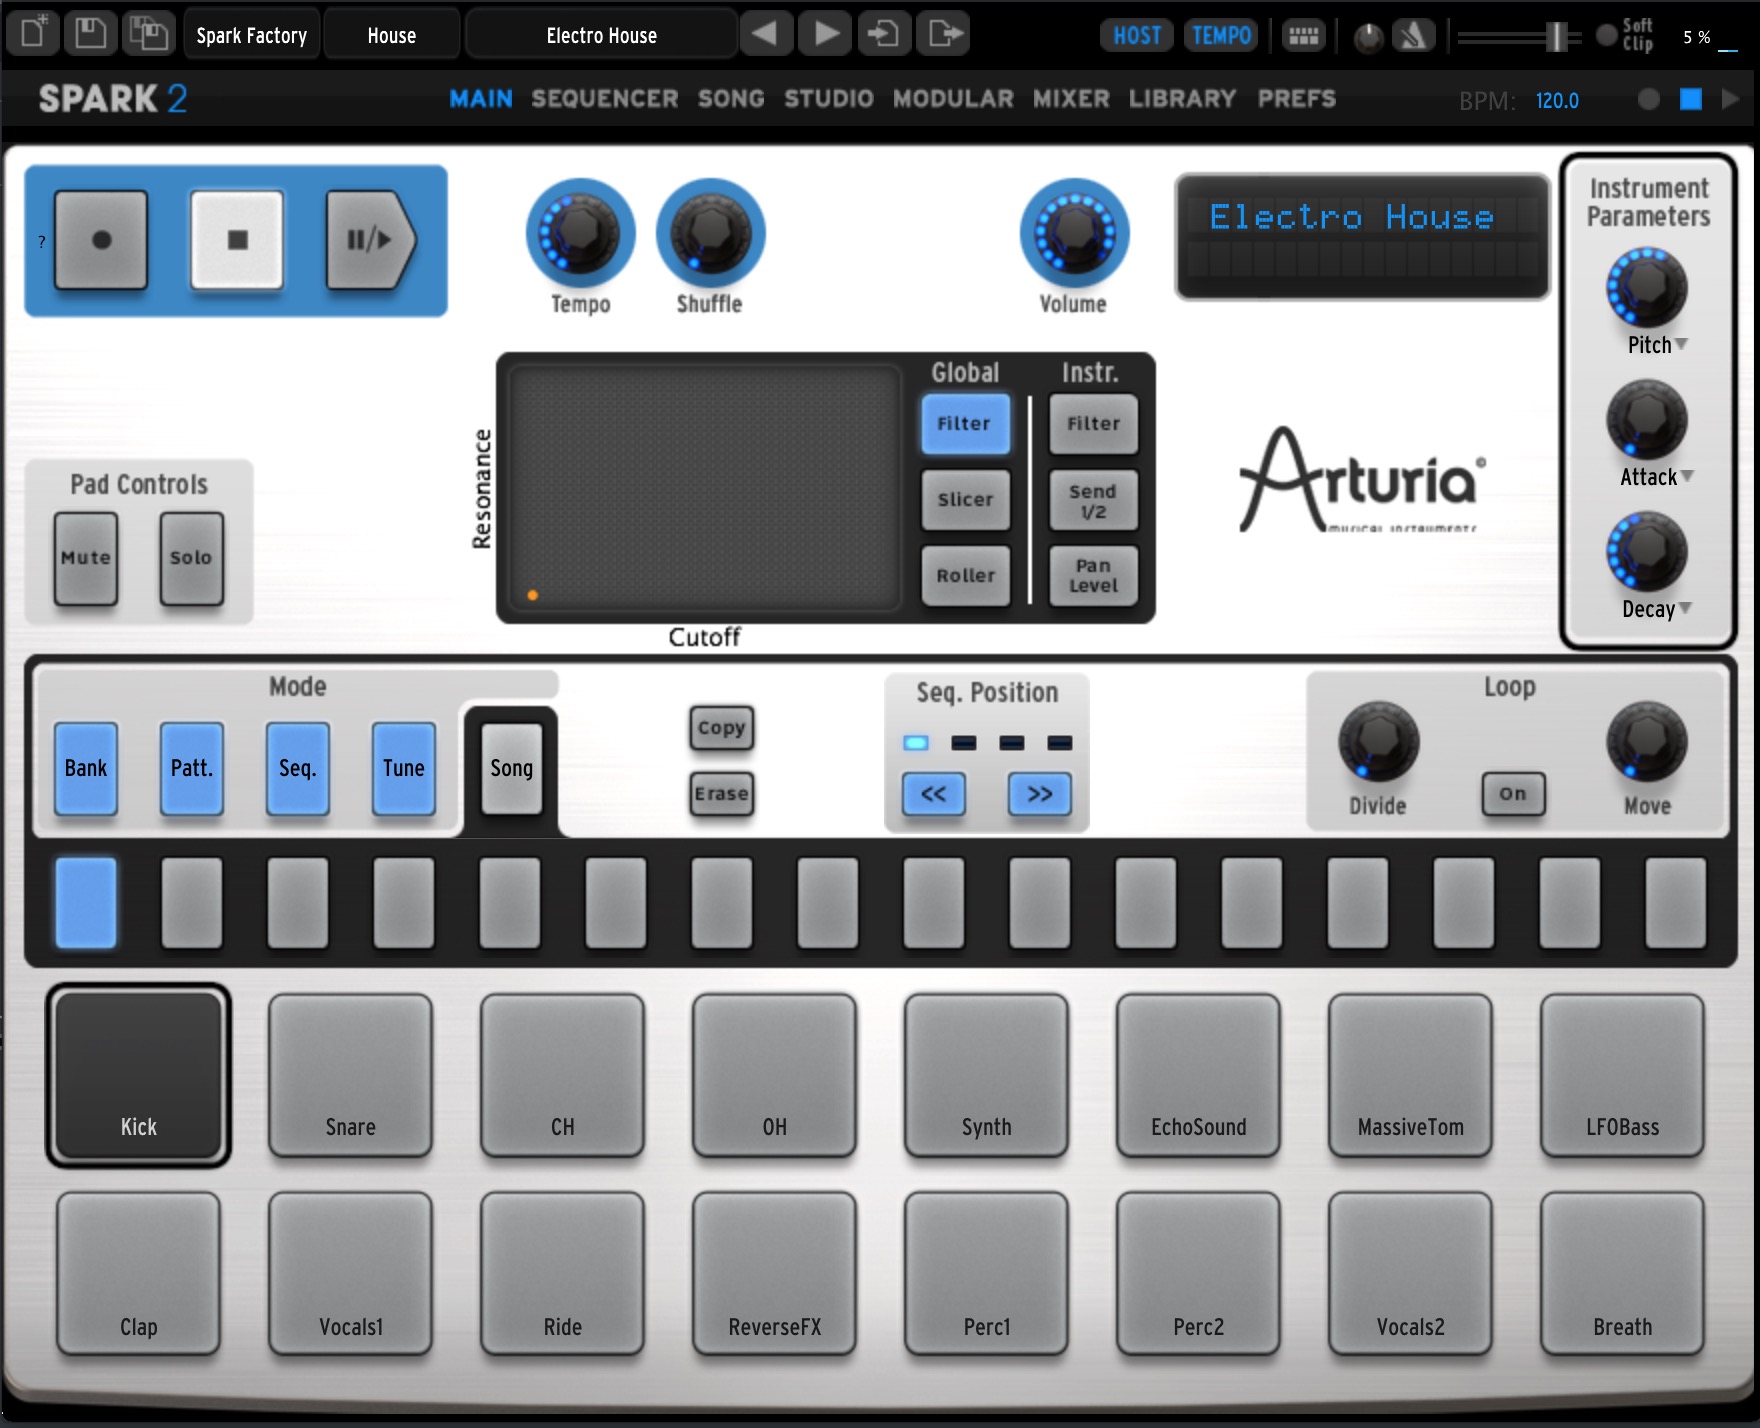Toggle the TEMPO sync button
The image size is (1760, 1428).
(1221, 36)
